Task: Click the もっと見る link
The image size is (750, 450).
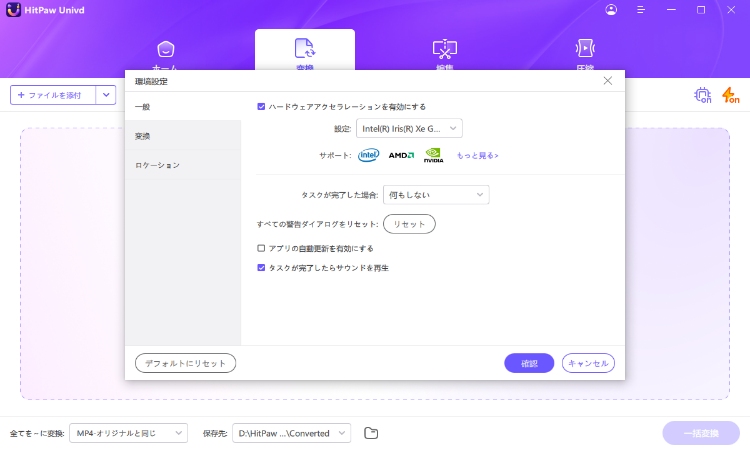Action: pyautogui.click(x=477, y=155)
